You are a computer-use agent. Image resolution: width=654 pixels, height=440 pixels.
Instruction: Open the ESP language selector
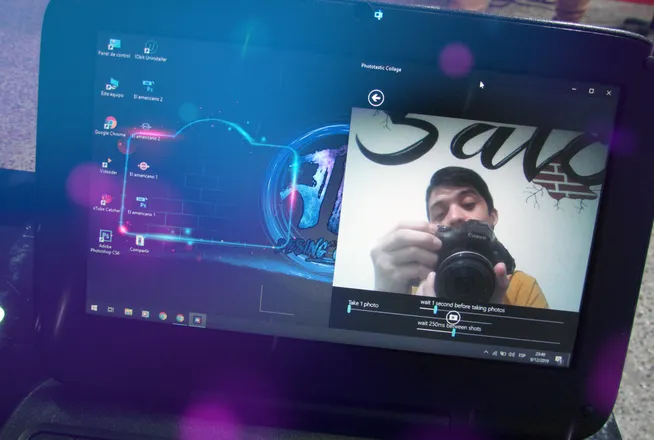click(x=522, y=355)
